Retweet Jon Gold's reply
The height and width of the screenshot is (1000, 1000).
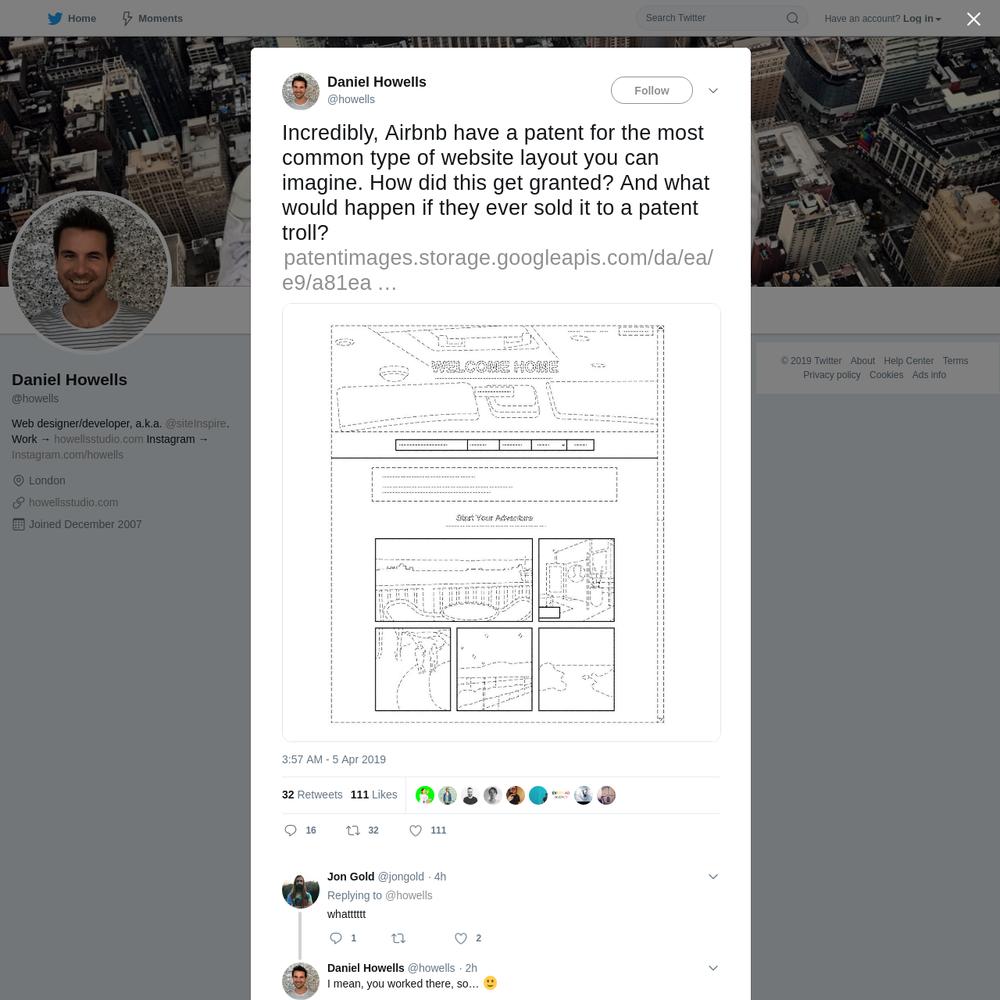pyautogui.click(x=398, y=938)
